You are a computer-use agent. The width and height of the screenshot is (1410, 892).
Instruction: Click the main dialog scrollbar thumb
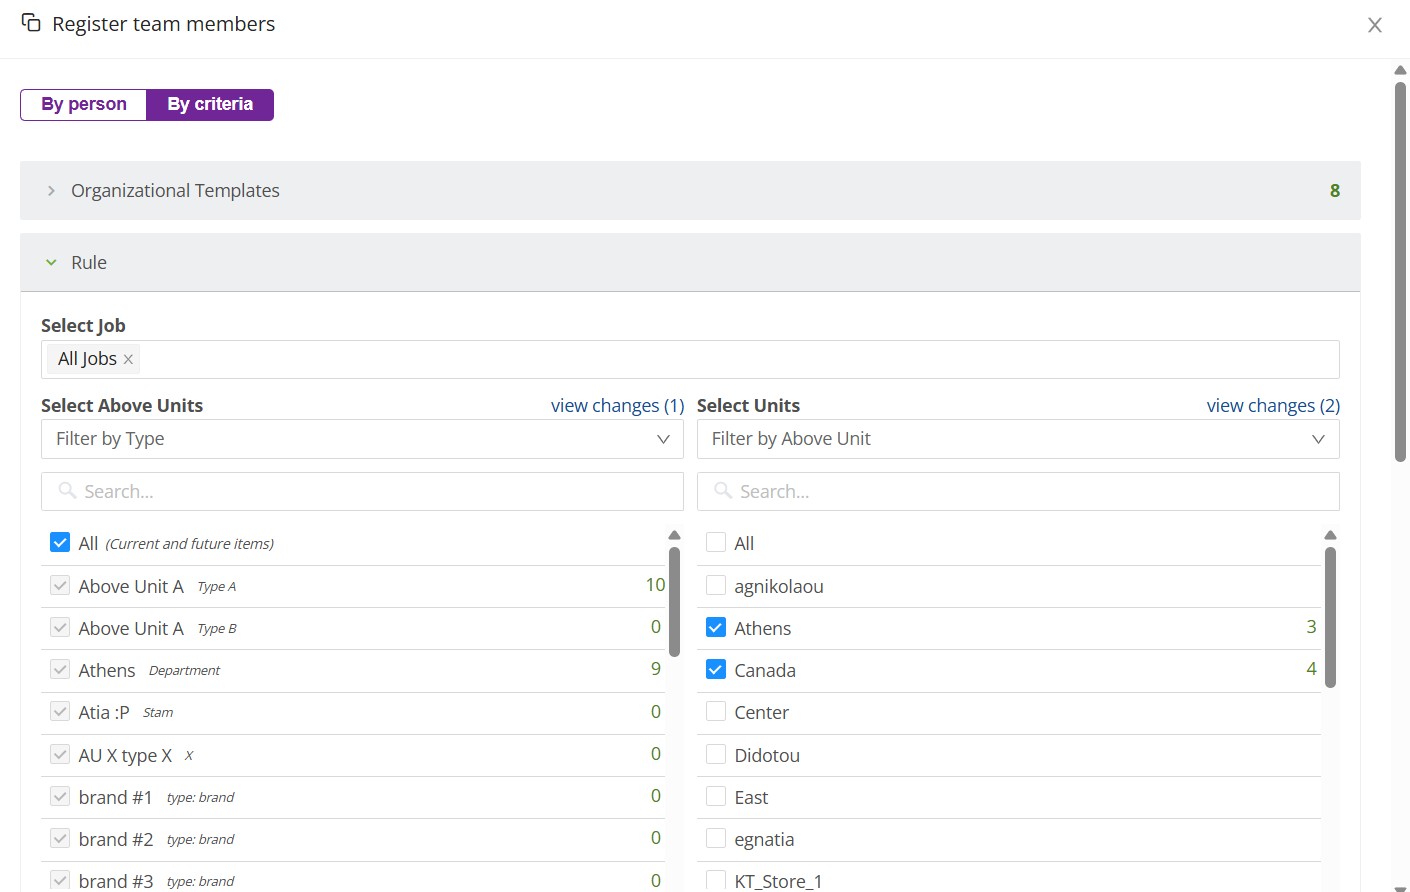[1400, 271]
